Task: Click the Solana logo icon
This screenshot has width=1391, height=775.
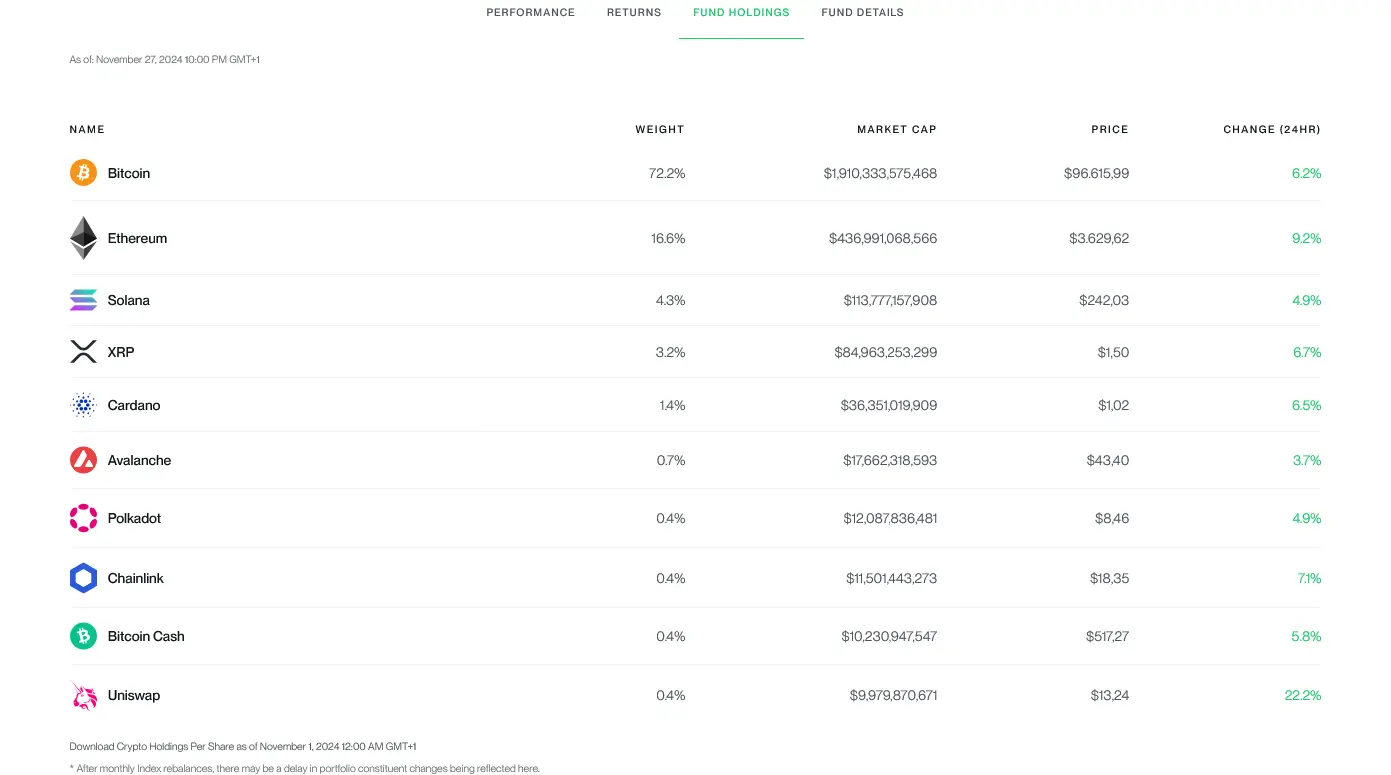Action: pos(83,300)
